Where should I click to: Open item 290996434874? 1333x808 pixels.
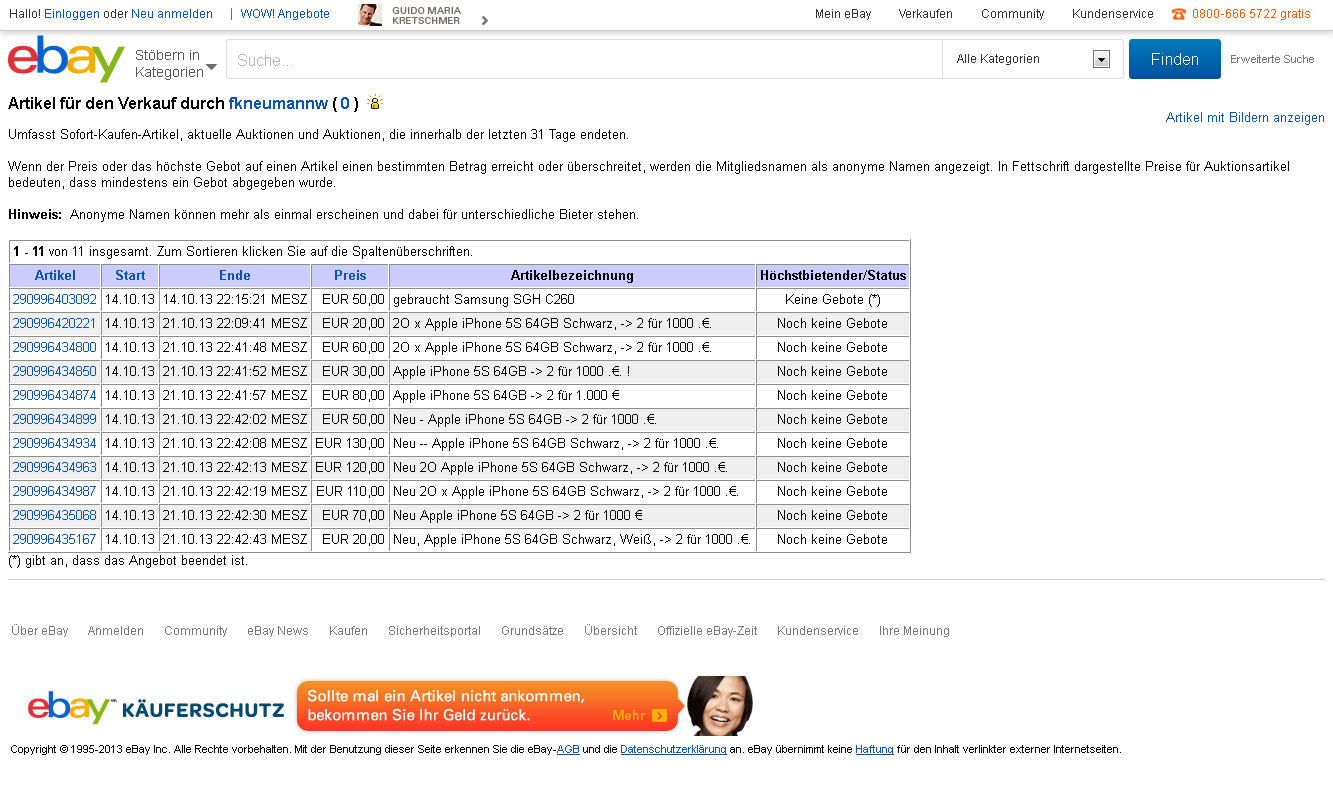click(54, 396)
